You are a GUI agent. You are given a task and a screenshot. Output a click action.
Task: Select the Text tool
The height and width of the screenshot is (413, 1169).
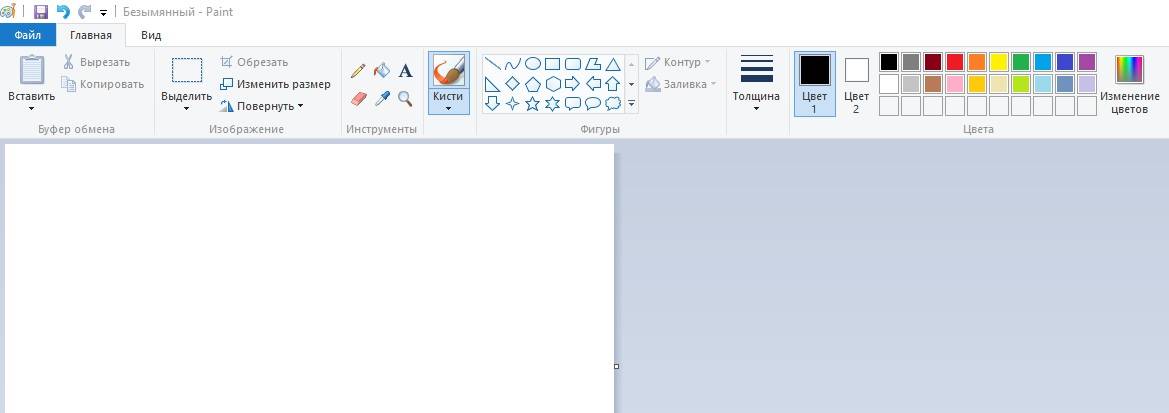[405, 71]
